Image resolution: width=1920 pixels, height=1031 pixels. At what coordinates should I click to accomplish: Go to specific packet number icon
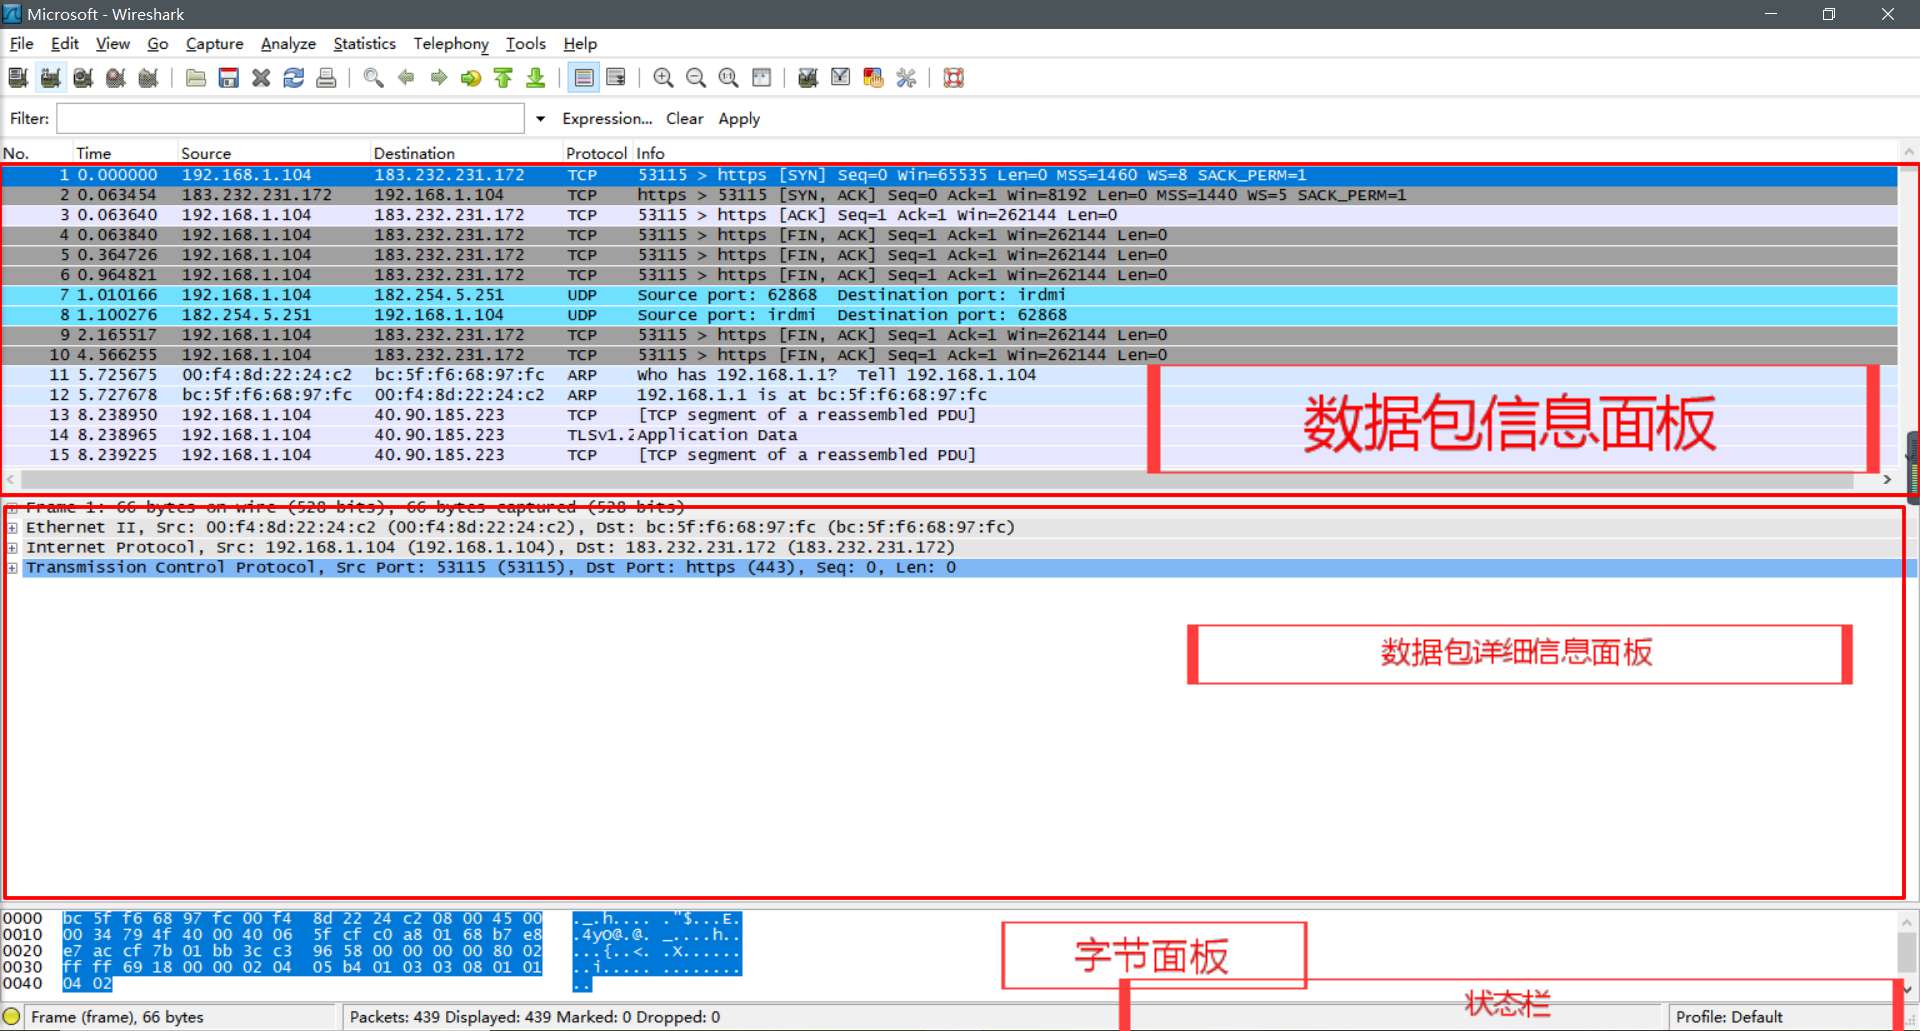tap(471, 78)
